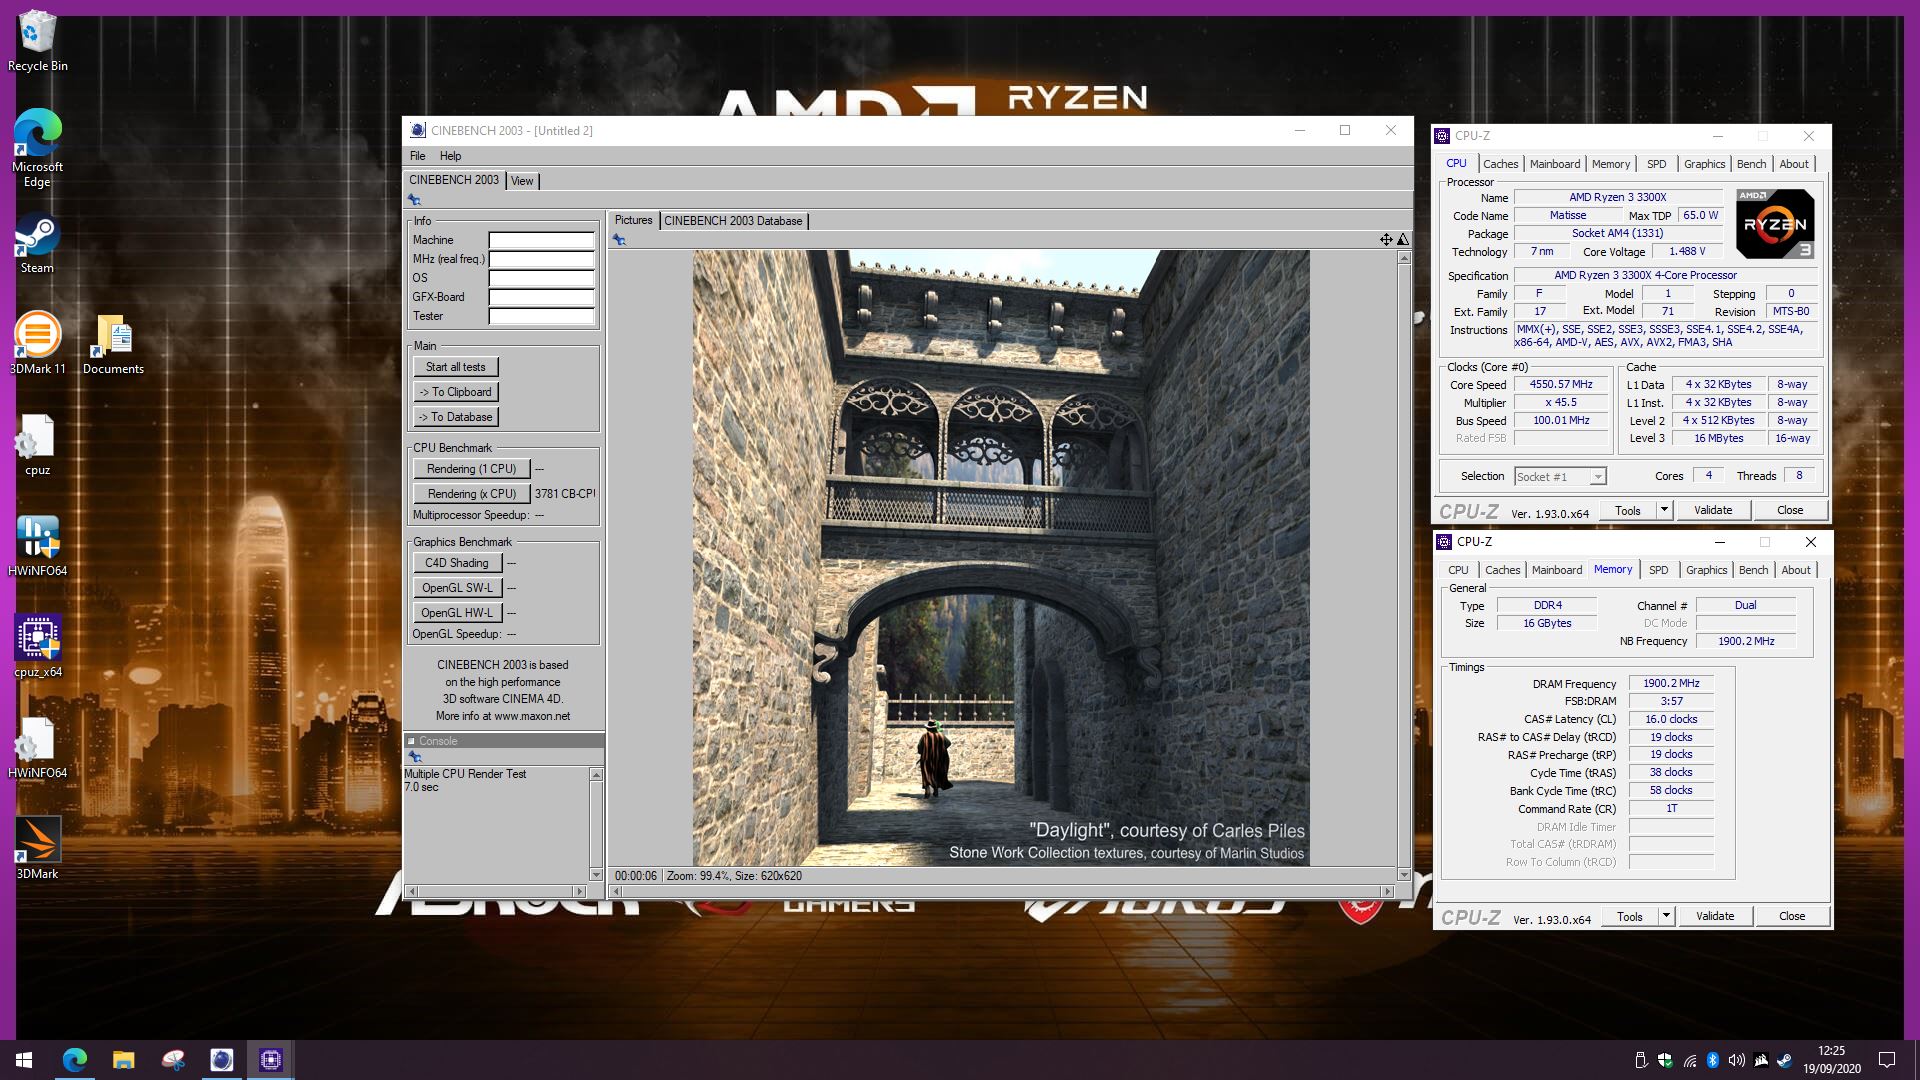
Task: Select the cpuz desktop file icon
Action: [x=37, y=445]
